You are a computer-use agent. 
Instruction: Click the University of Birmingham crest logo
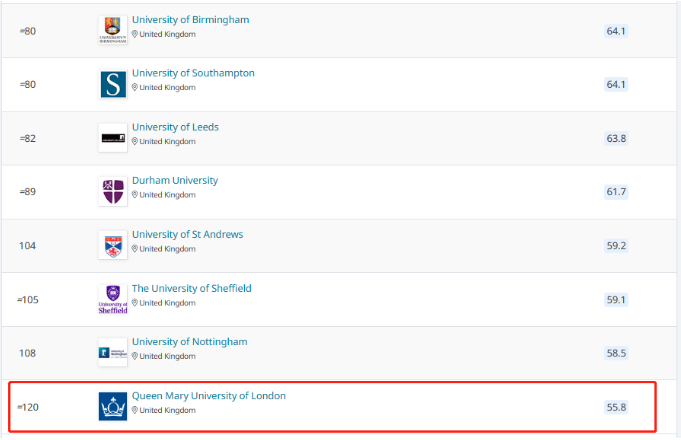pos(113,30)
